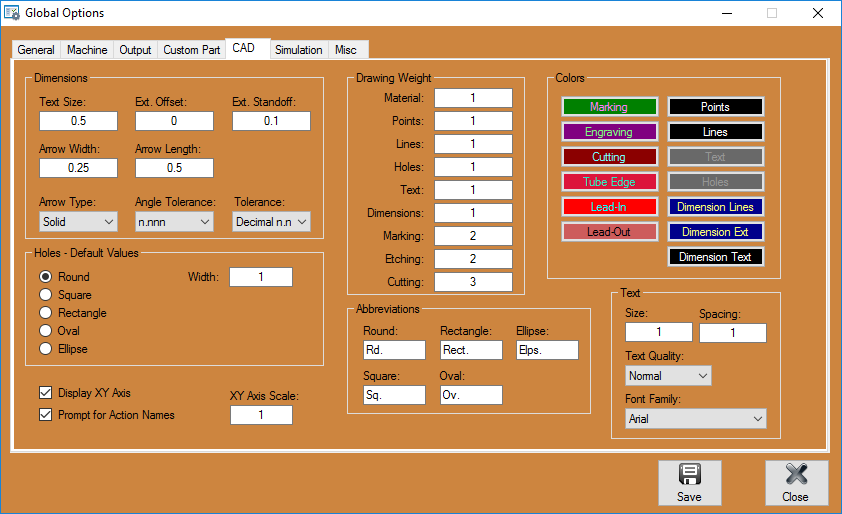Screen dimensions: 842x514
Task: Click the Tube Edge color swatch
Action: tap(609, 182)
